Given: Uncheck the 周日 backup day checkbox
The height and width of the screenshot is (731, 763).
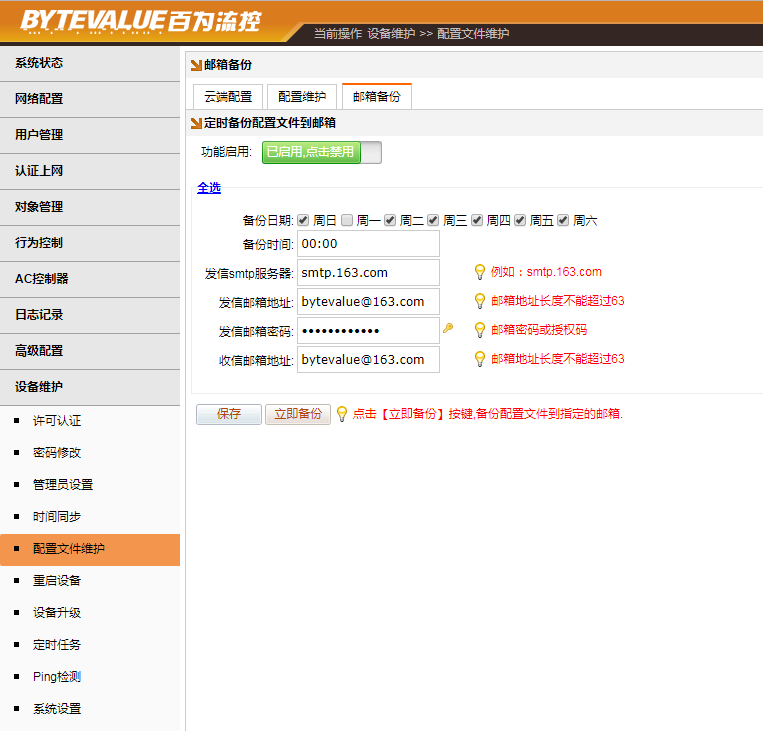Looking at the screenshot, I should (303, 220).
